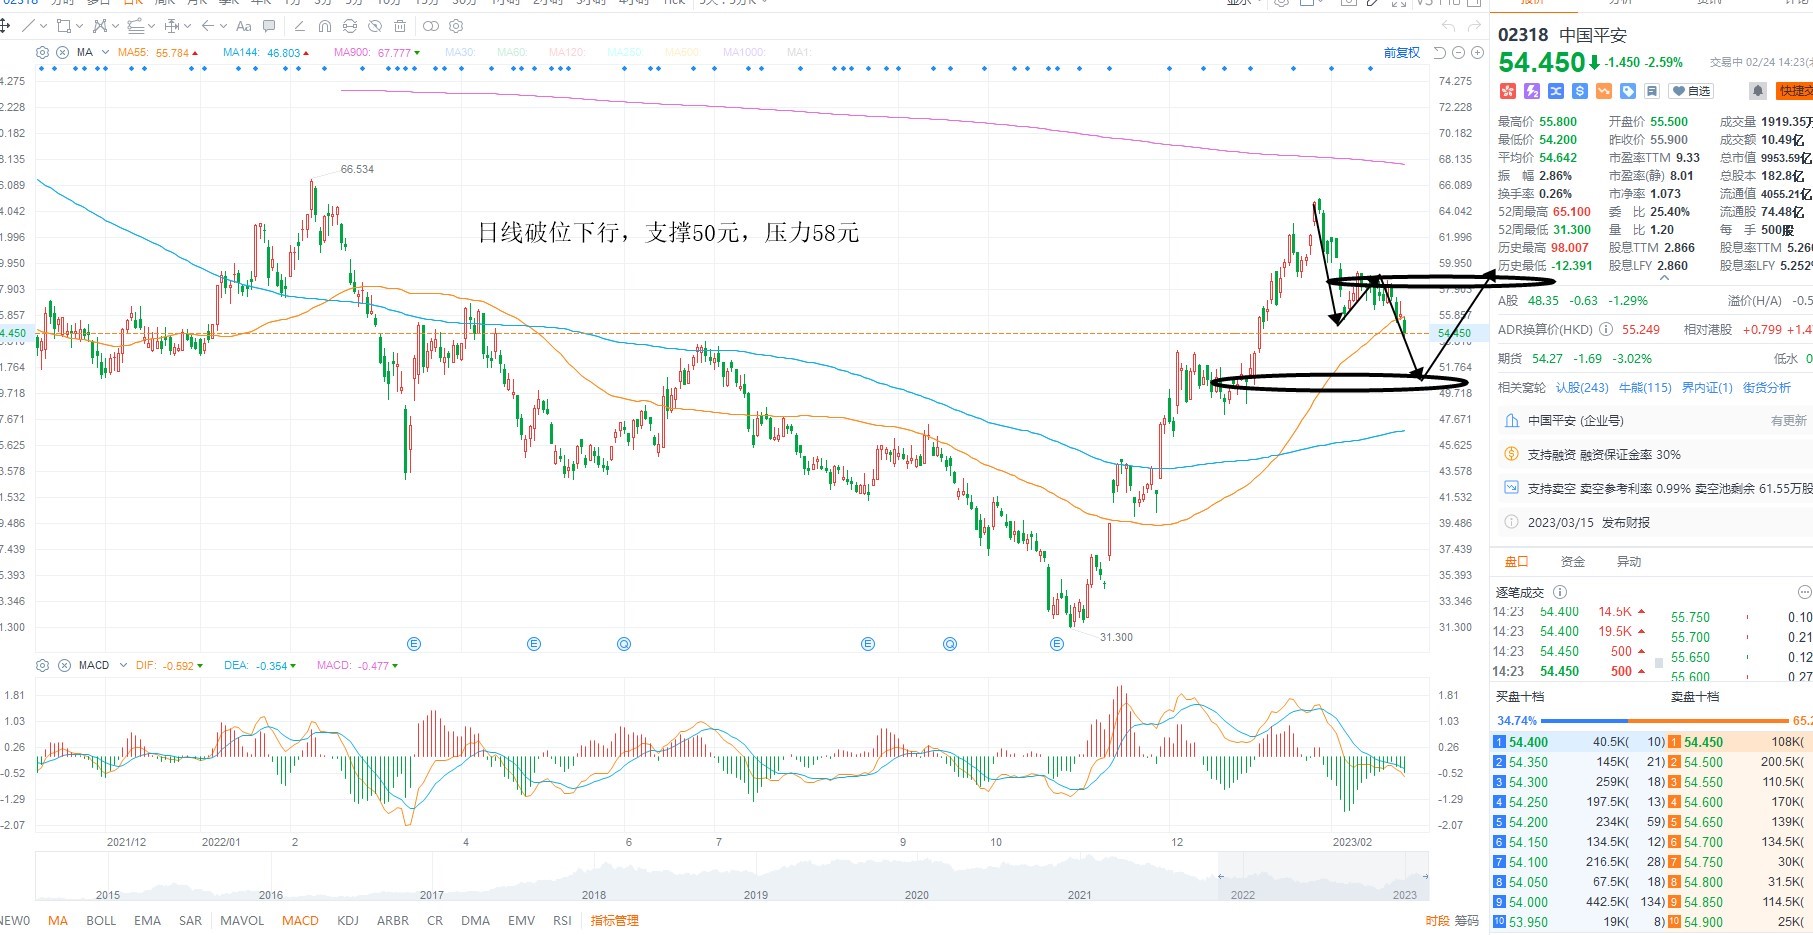Toggle the BOLL indicator on
This screenshot has height=935, width=1813.
coord(101,920)
